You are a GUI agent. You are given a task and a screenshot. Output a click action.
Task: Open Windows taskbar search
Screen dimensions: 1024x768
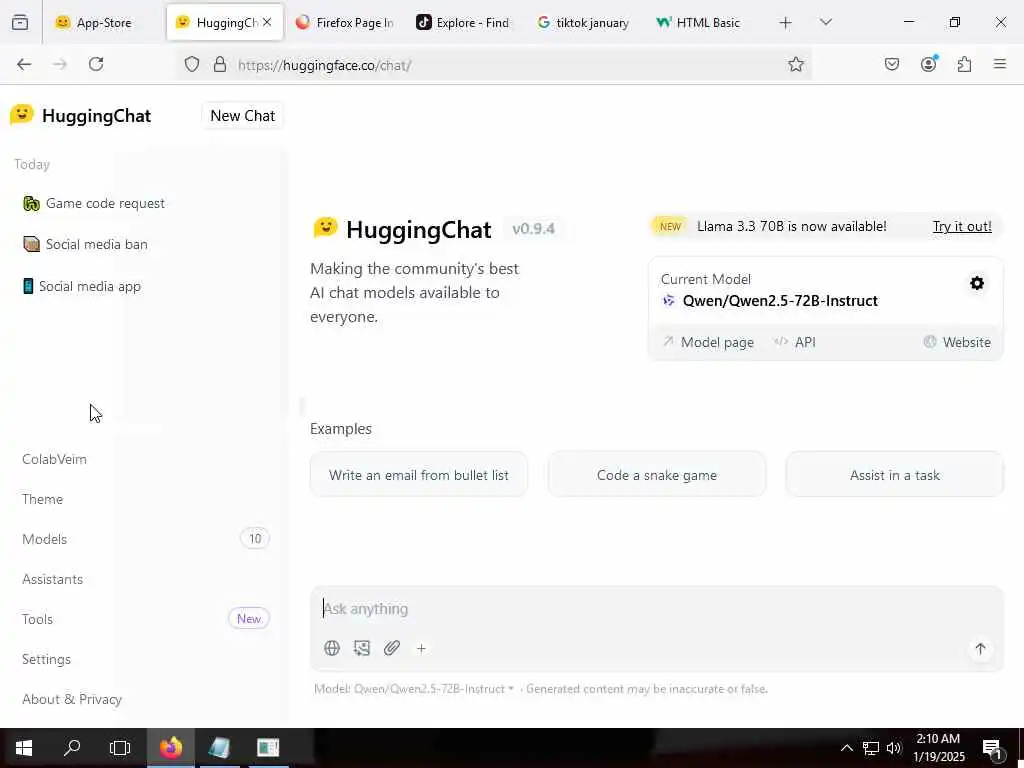pyautogui.click(x=72, y=748)
